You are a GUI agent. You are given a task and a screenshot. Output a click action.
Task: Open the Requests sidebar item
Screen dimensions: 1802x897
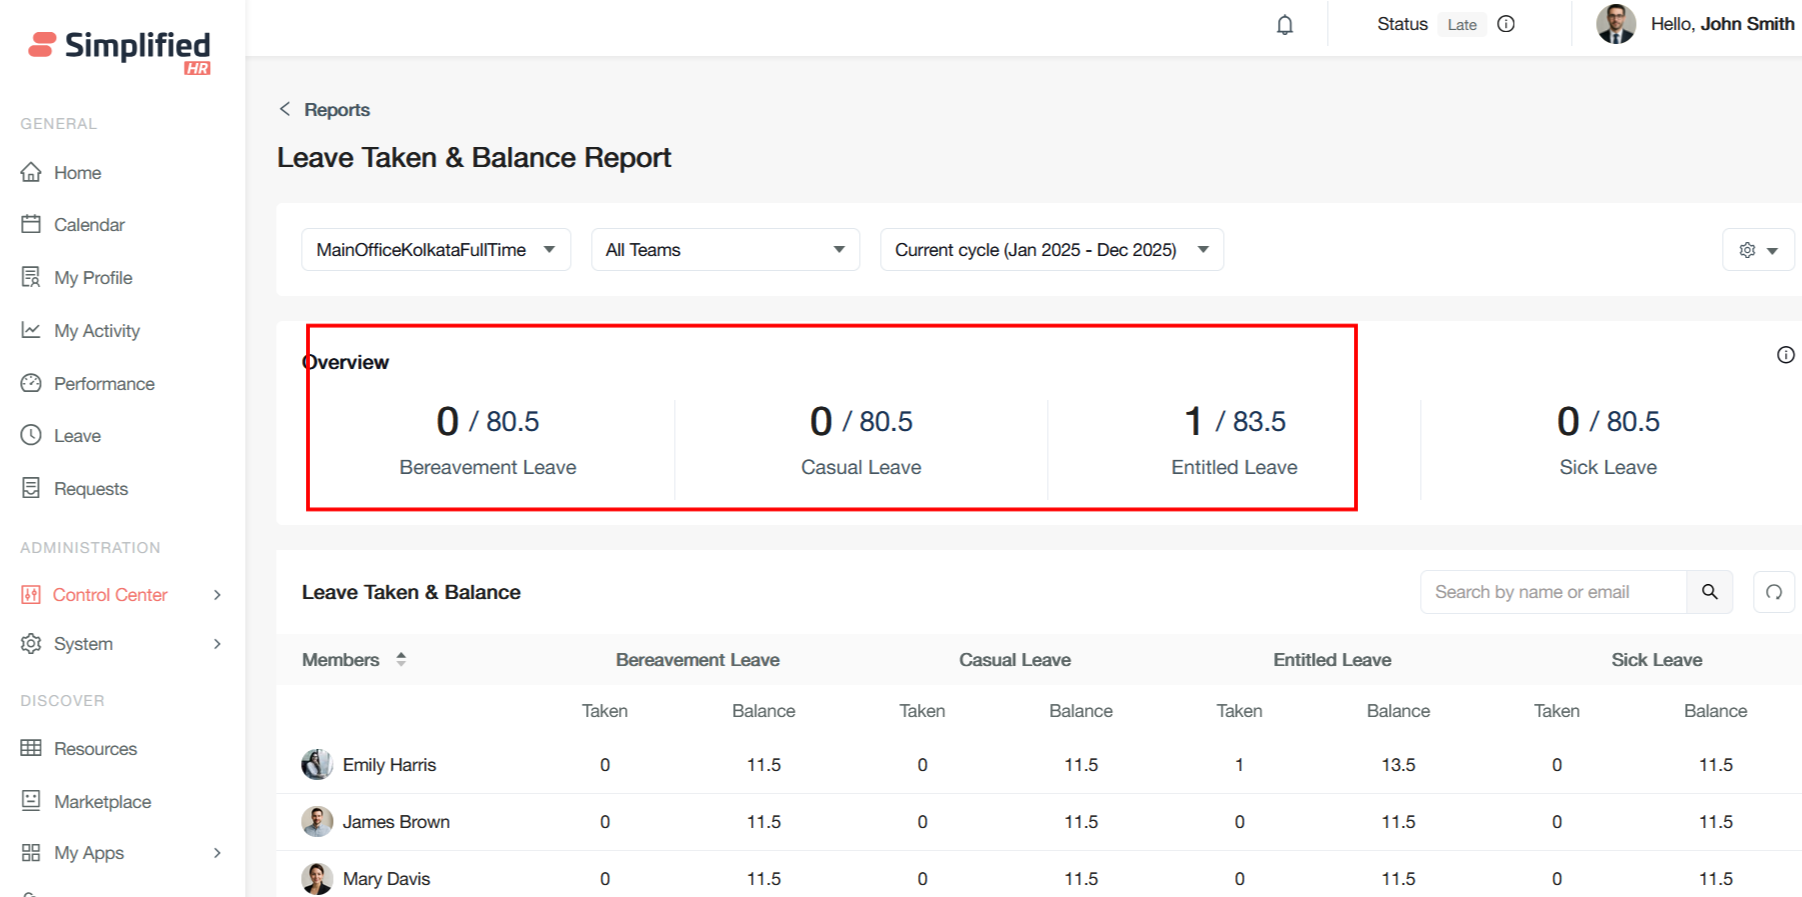[x=91, y=489]
